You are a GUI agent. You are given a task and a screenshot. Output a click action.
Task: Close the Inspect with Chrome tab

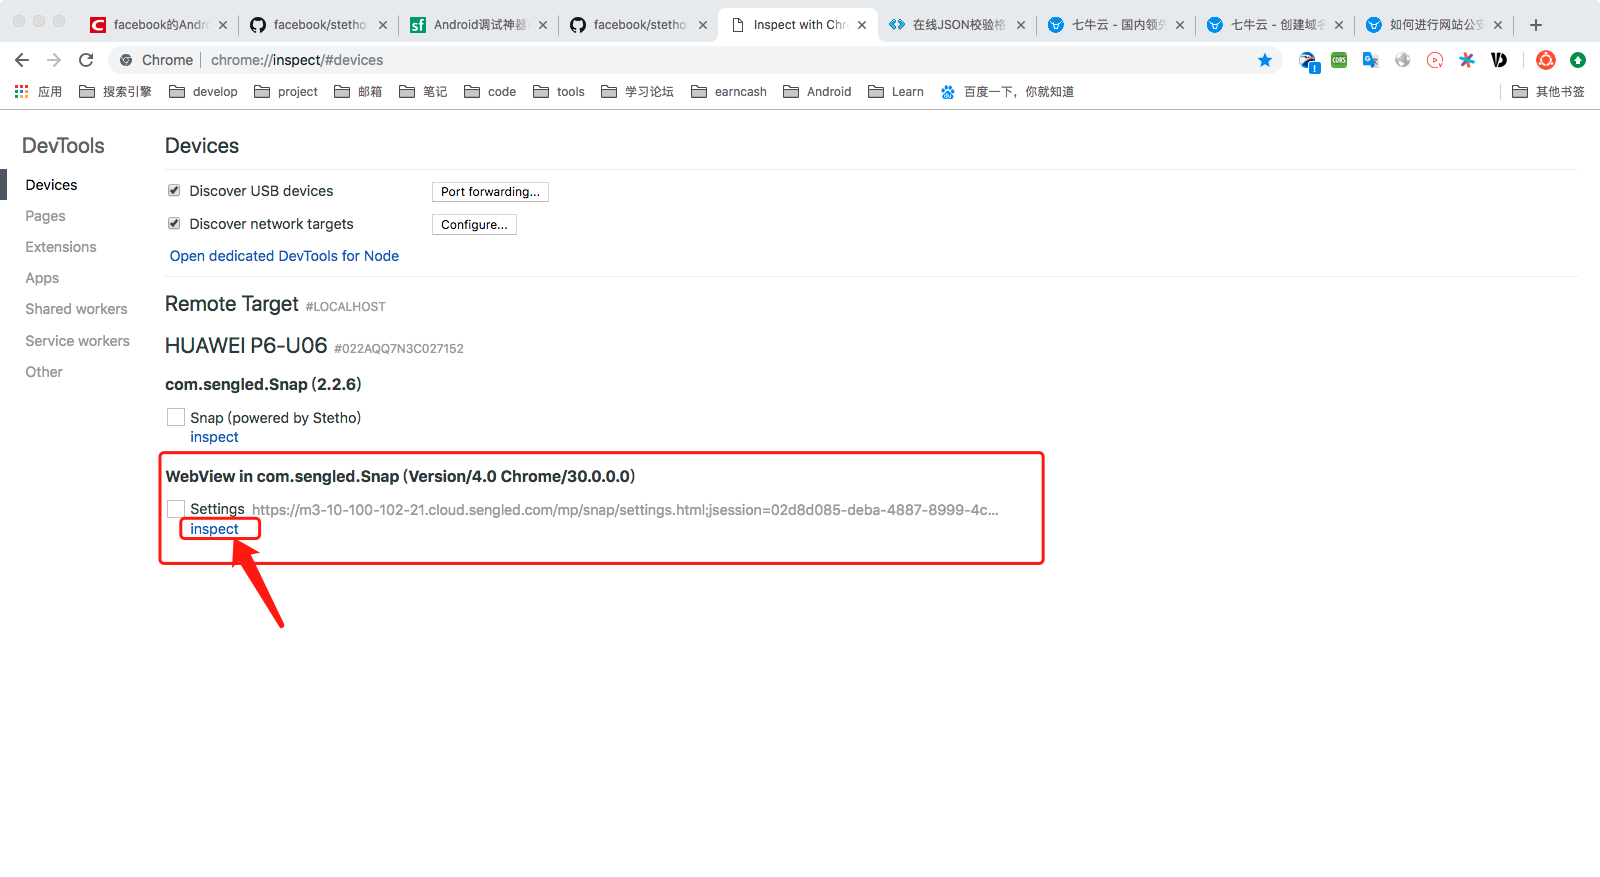click(862, 25)
